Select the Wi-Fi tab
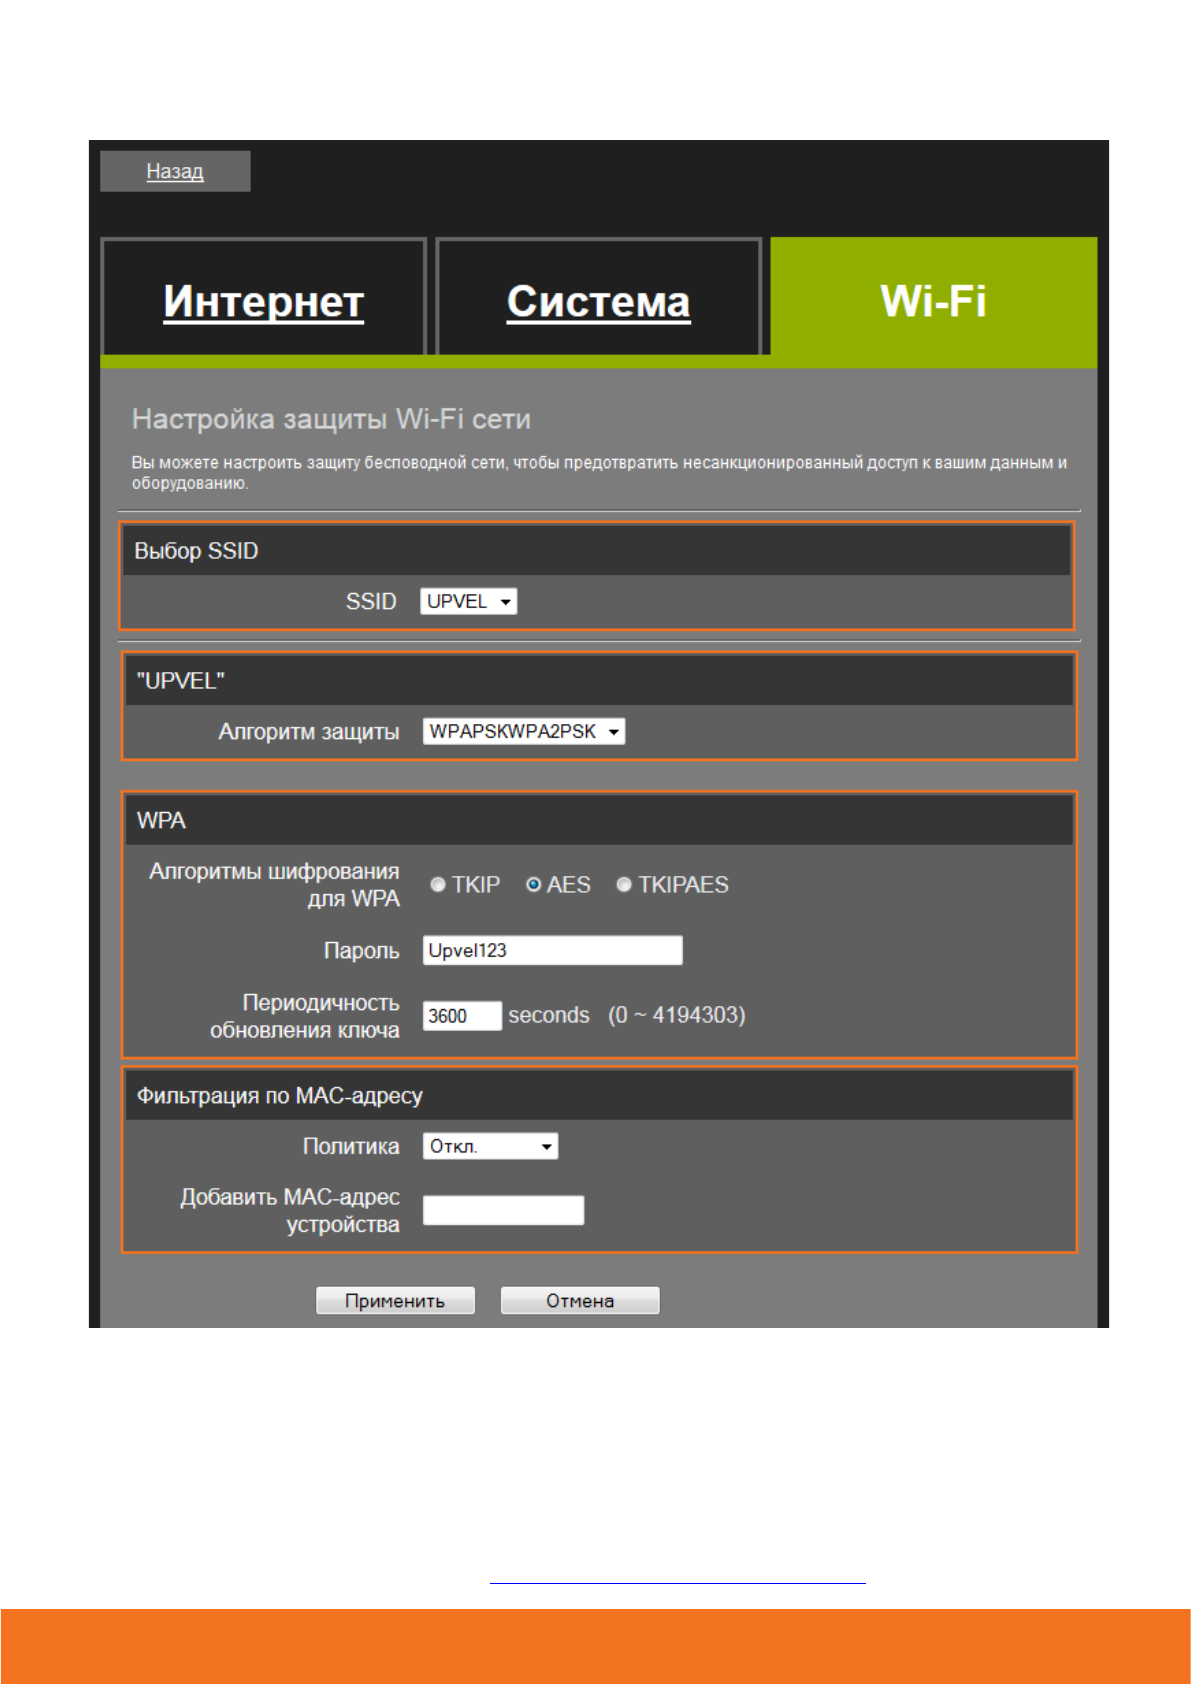The width and height of the screenshot is (1191, 1684). [x=933, y=301]
